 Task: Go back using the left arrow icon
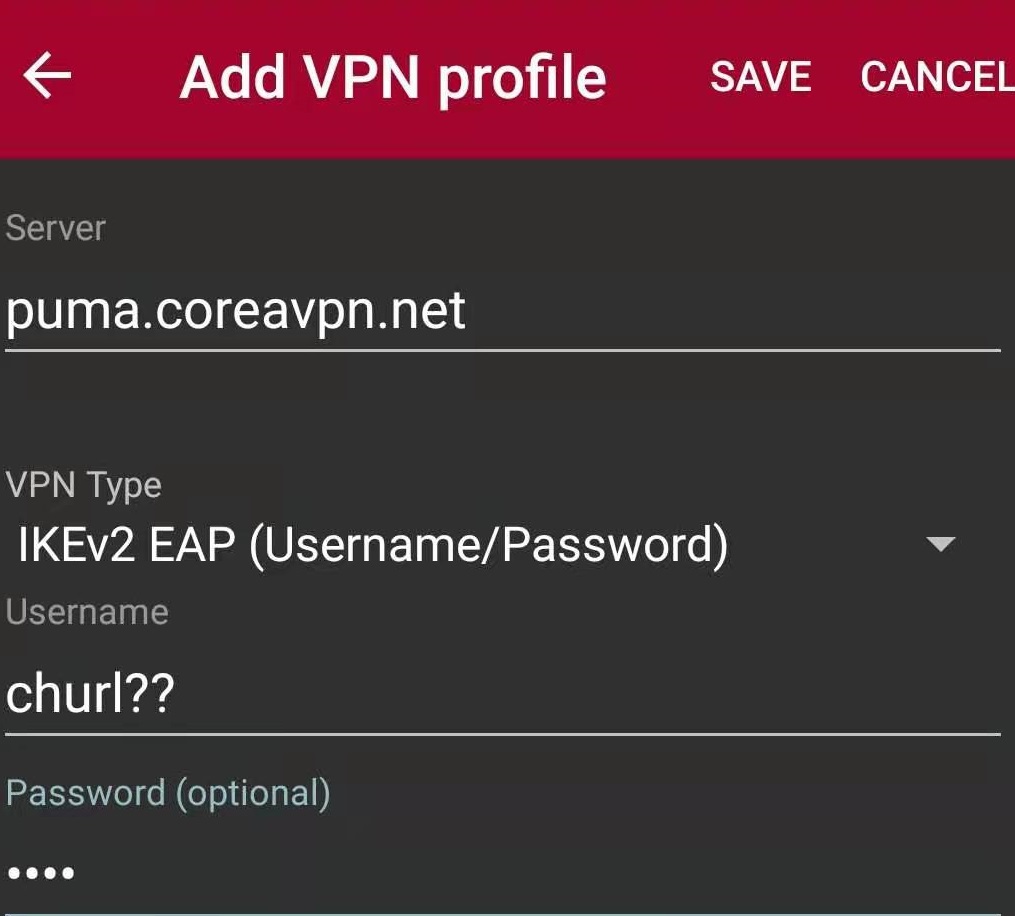[47, 76]
